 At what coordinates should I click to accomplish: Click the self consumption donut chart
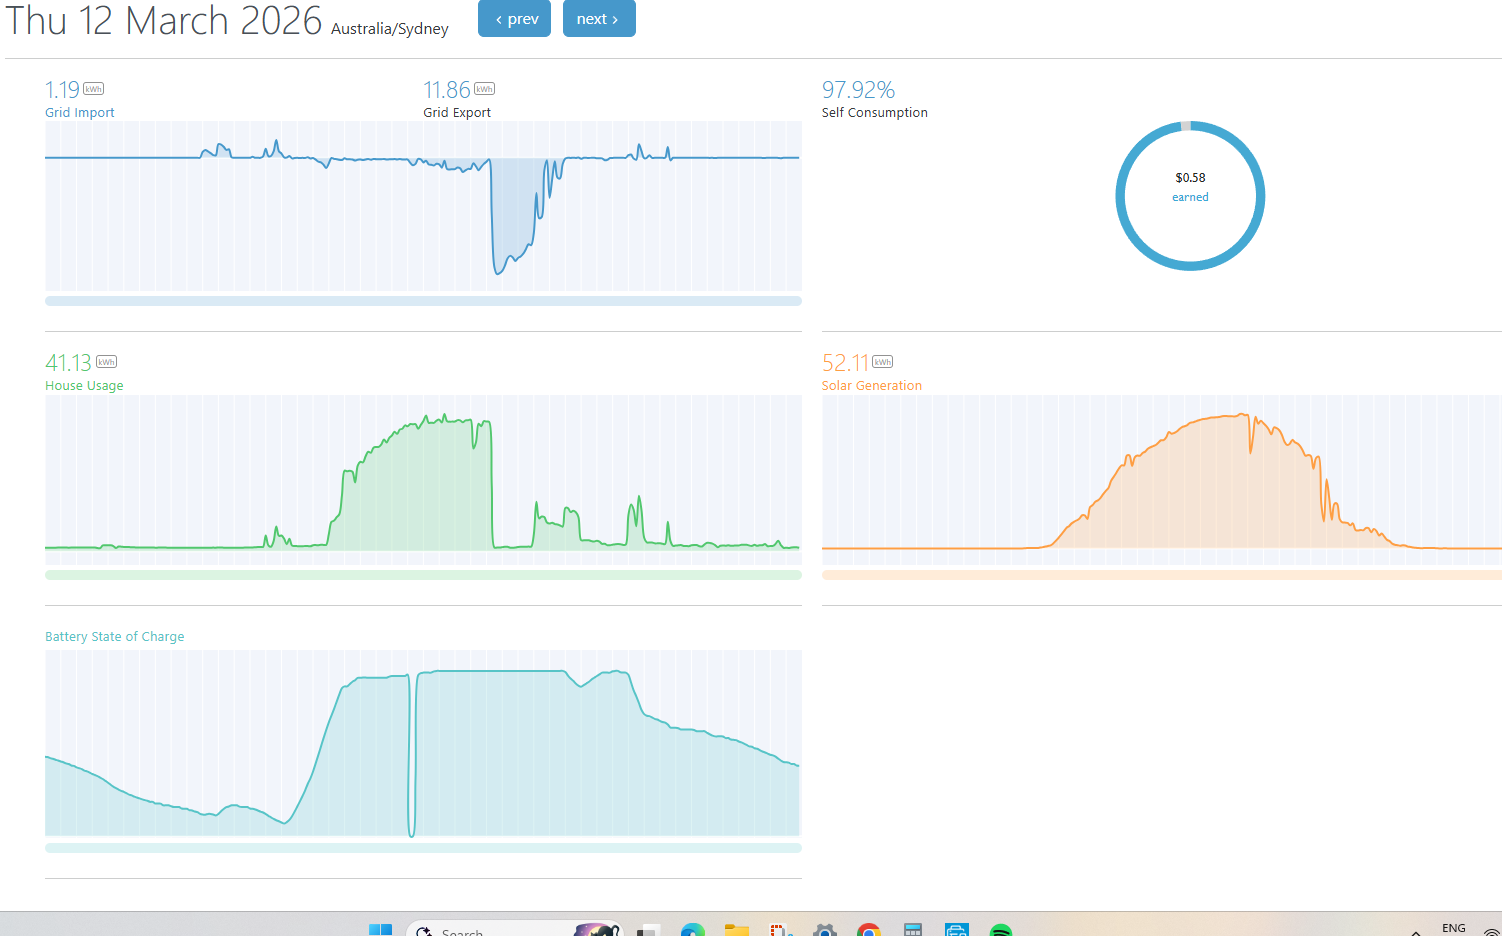coord(1190,196)
